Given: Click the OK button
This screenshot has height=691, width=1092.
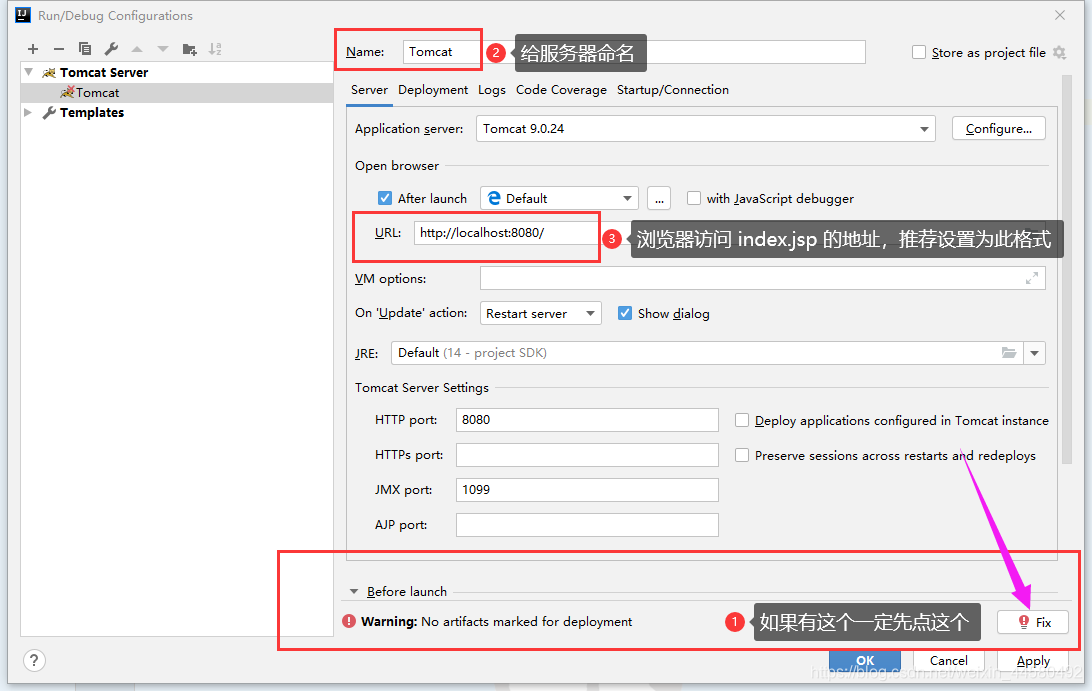Looking at the screenshot, I should point(865,660).
